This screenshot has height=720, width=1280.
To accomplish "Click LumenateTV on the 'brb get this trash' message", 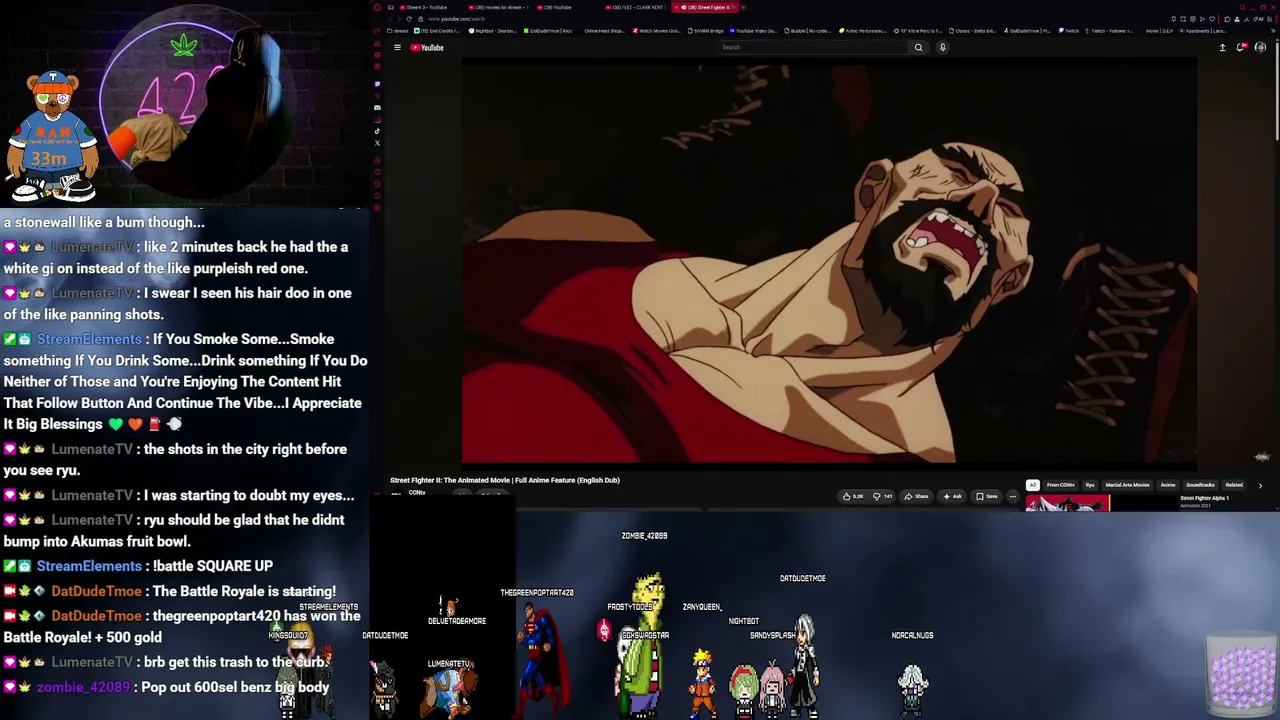I will point(92,662).
